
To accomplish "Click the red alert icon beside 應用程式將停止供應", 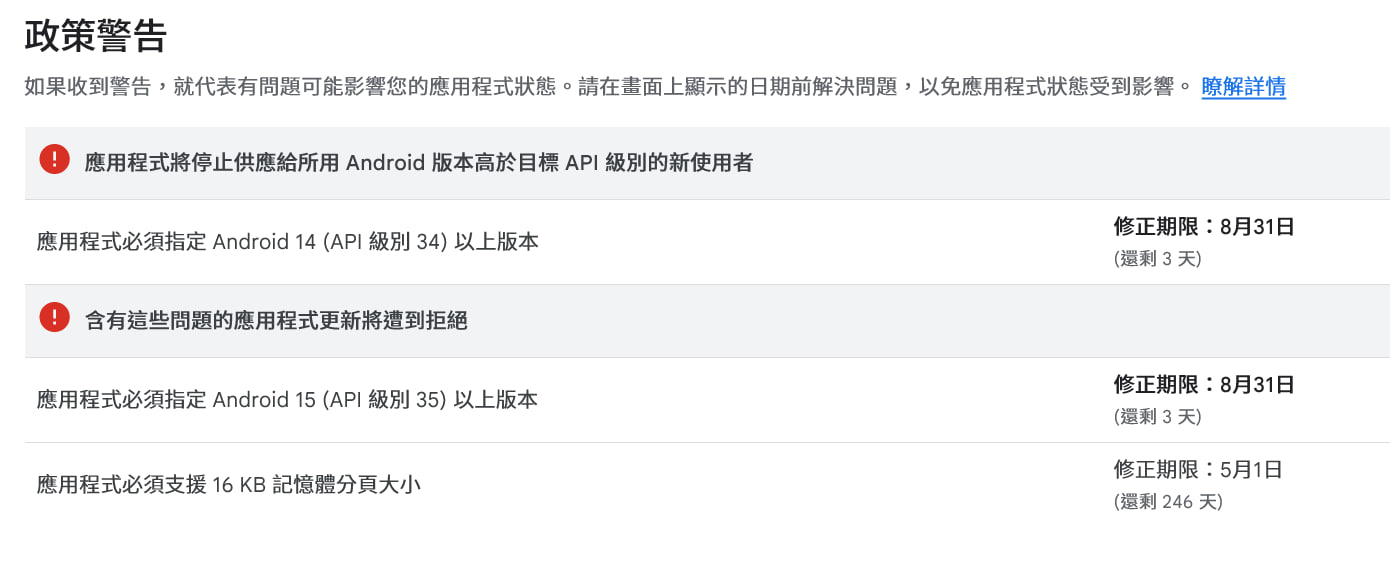I will pos(54,160).
